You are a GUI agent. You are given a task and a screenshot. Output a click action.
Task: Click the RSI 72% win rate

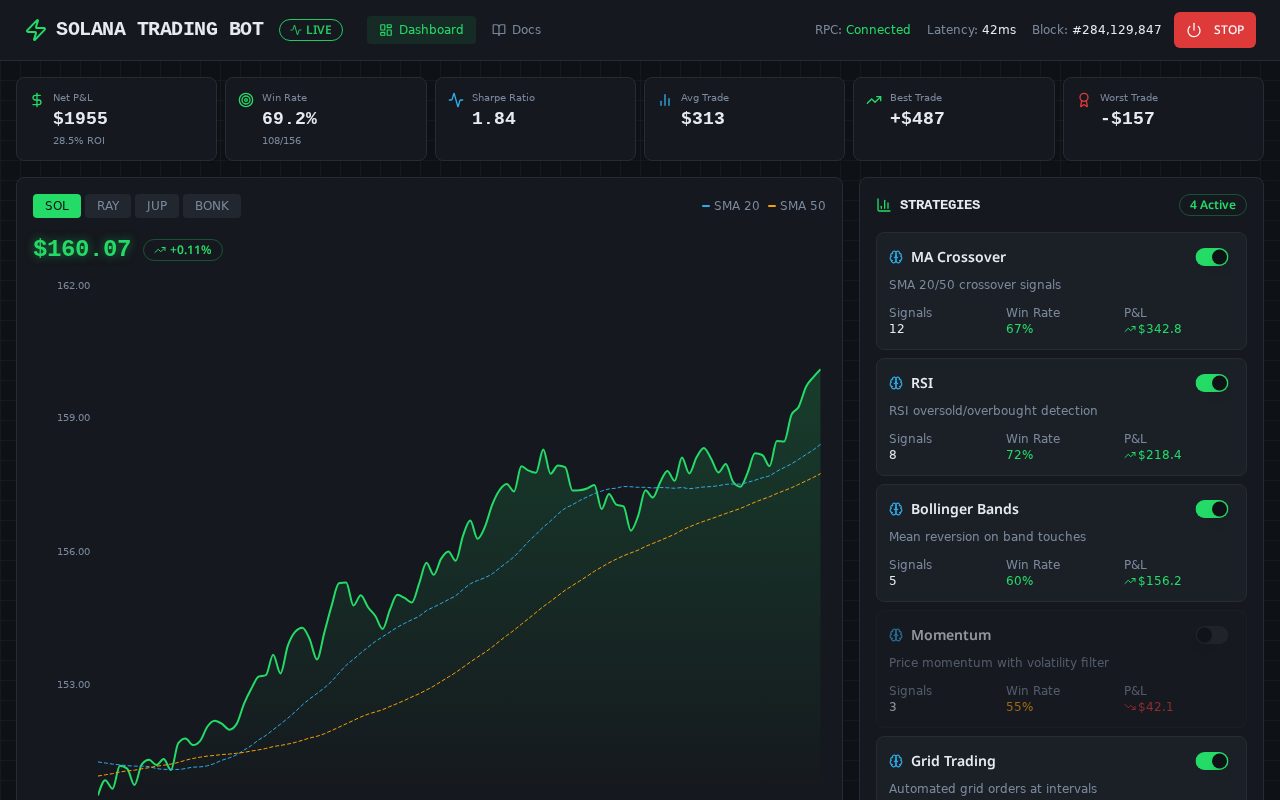pos(1020,455)
